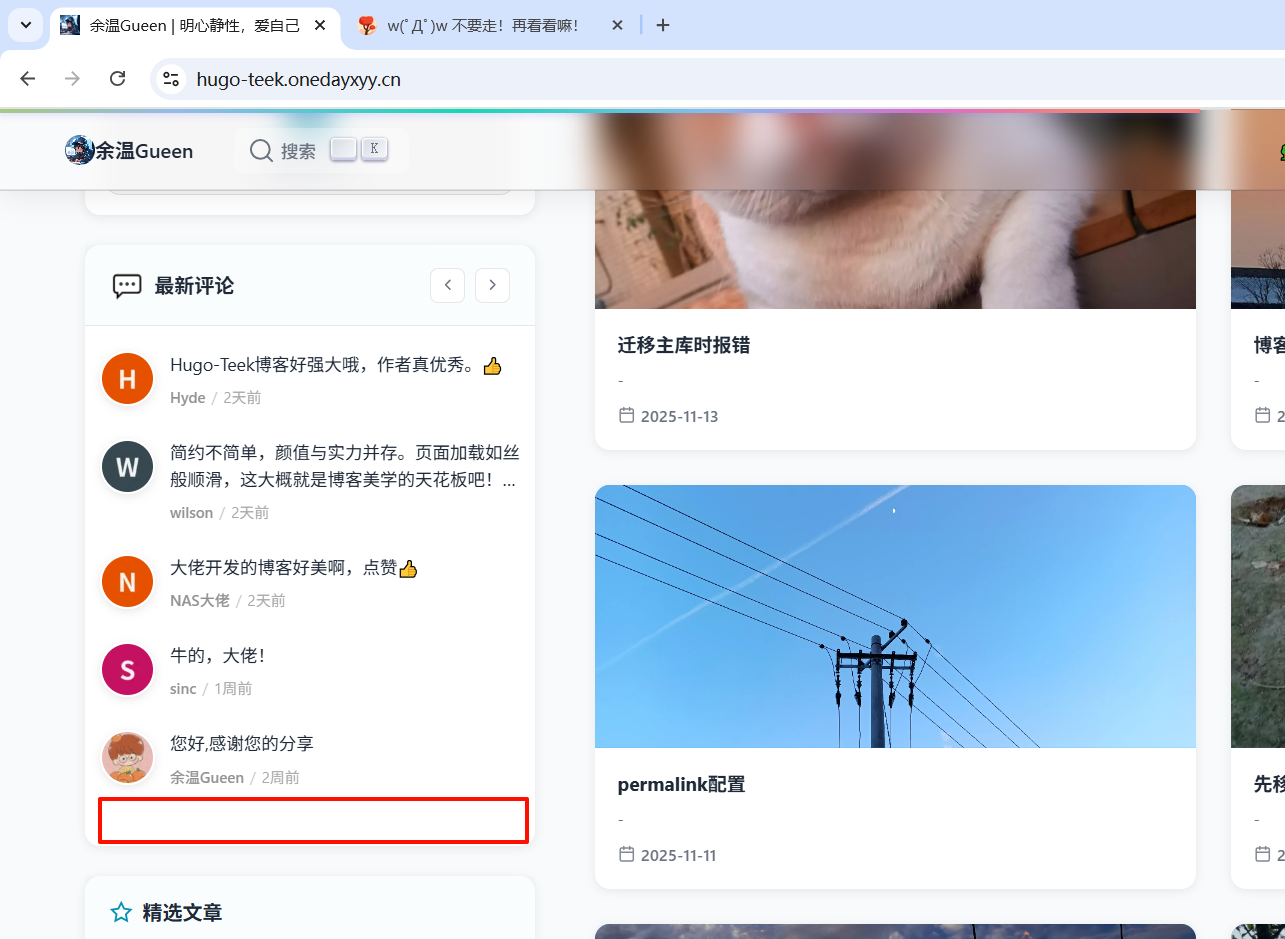Open a new browser tab

point(662,26)
